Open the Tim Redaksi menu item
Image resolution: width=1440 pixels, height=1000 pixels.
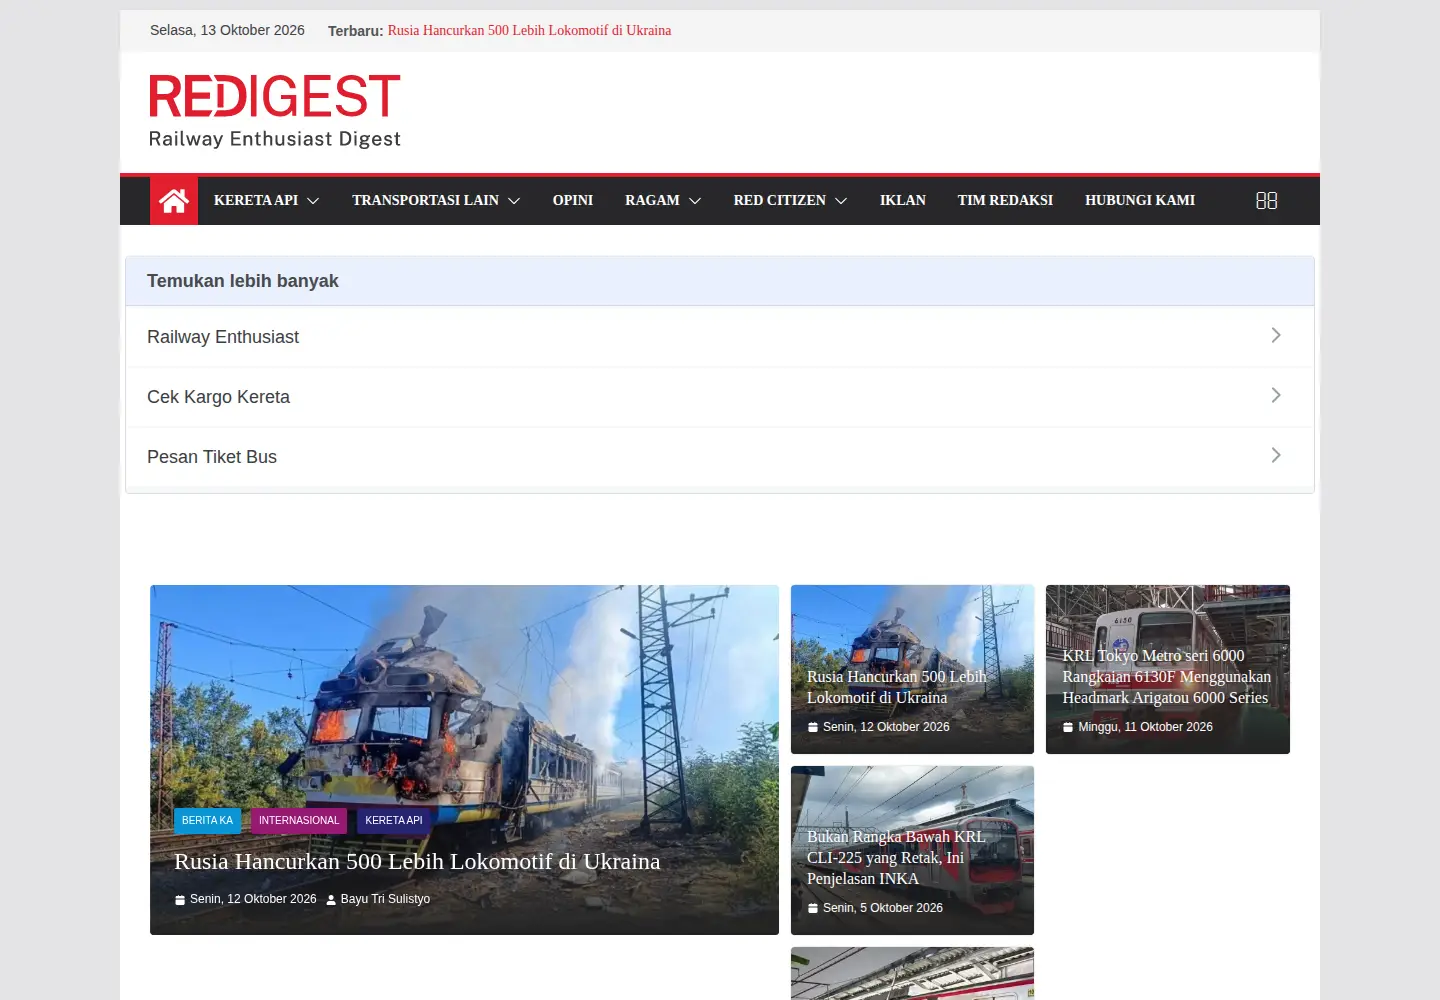click(1005, 201)
